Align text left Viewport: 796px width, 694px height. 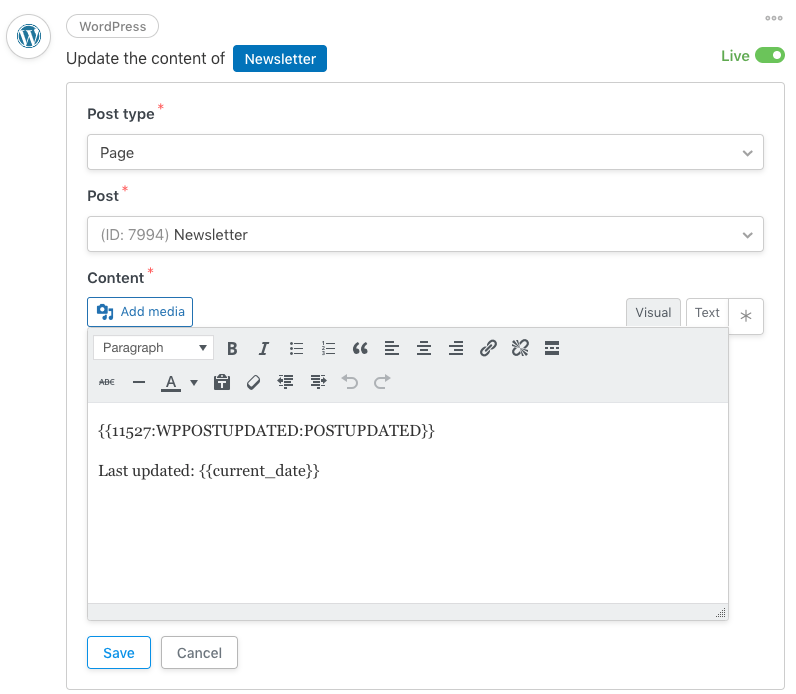click(392, 348)
